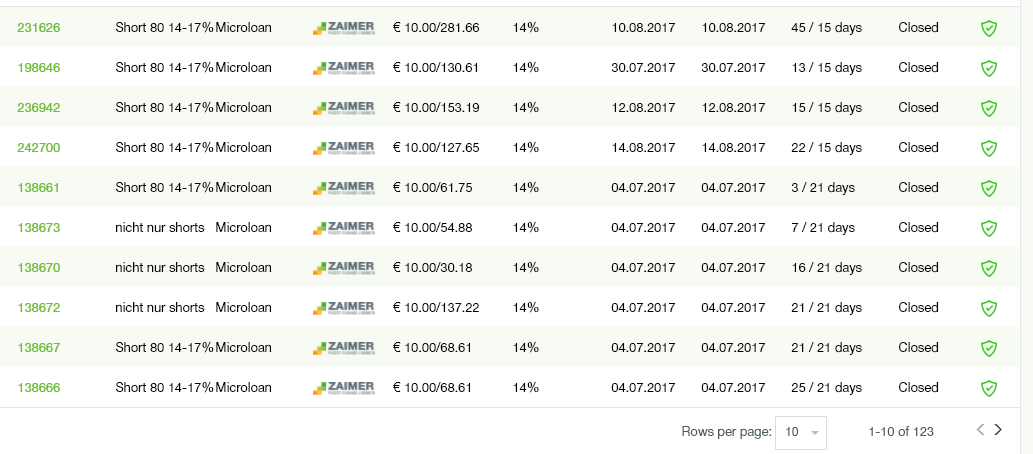Click the shield icon for loan 198646
1033x454 pixels.
click(988, 68)
